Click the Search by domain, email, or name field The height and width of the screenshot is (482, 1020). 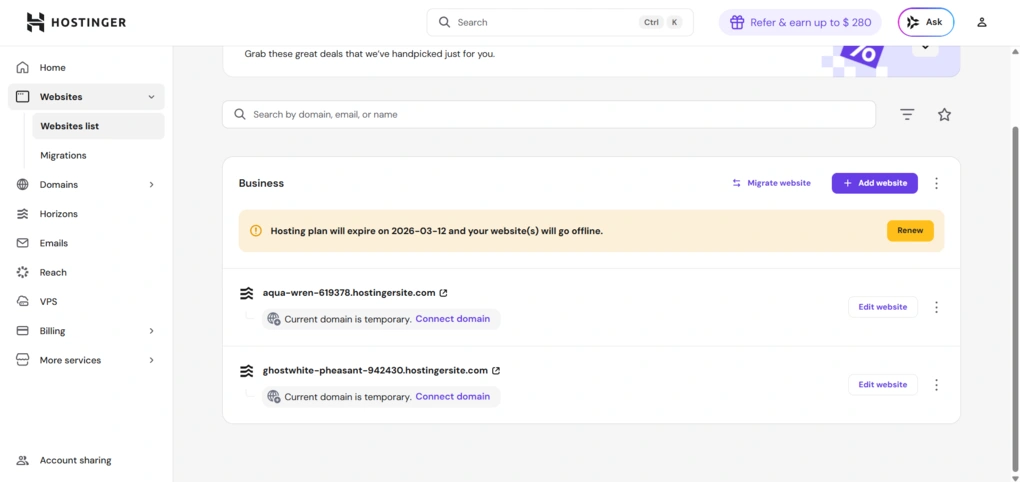coord(549,114)
